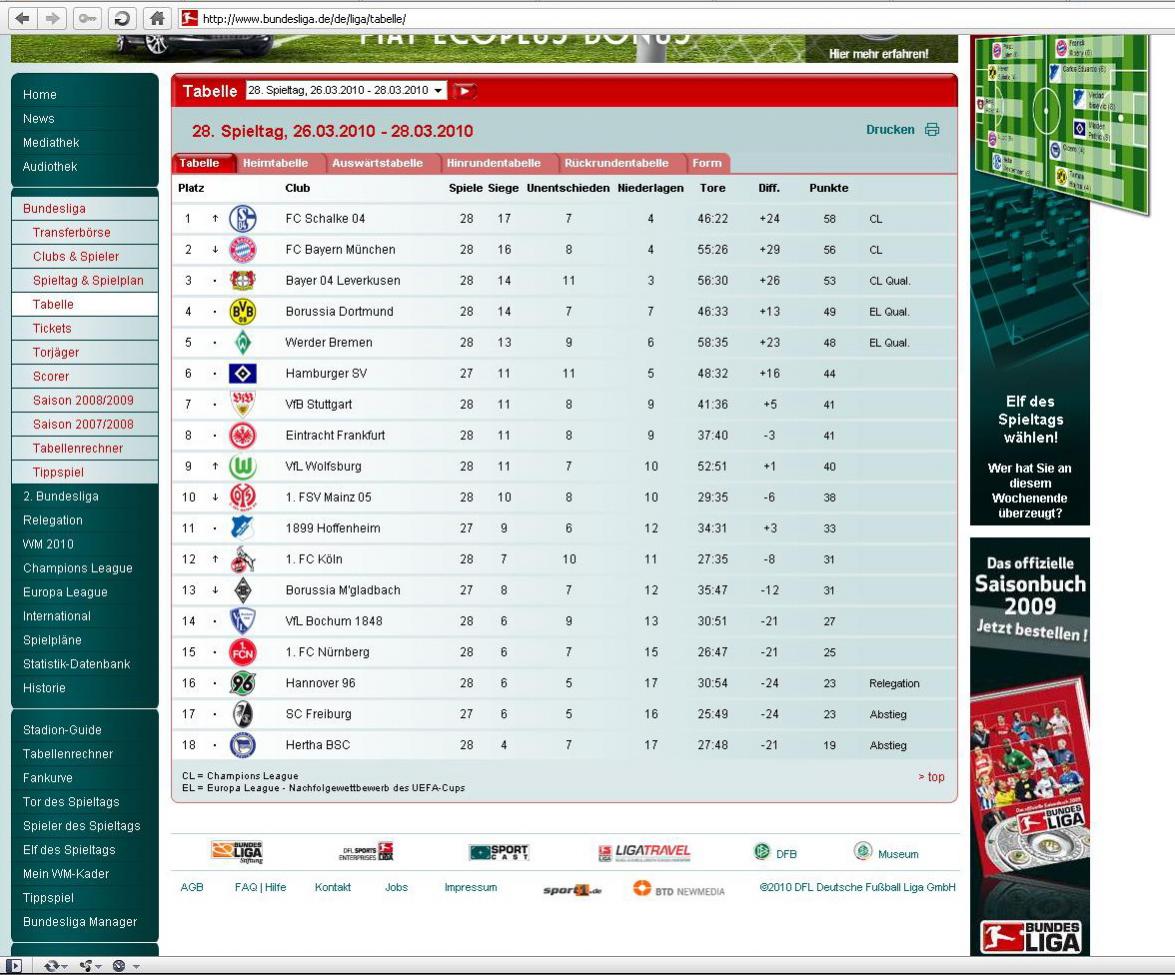Click the Bayer 04 Leverkusen logo
The image size is (1175, 975).
(x=243, y=280)
